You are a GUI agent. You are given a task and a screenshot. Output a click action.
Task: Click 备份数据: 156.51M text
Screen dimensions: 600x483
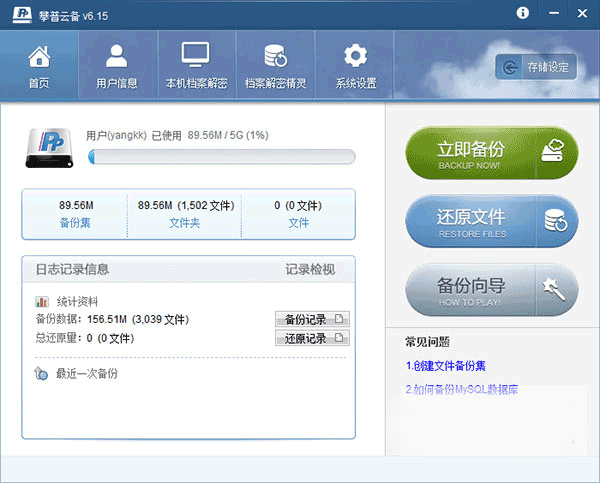(112, 319)
